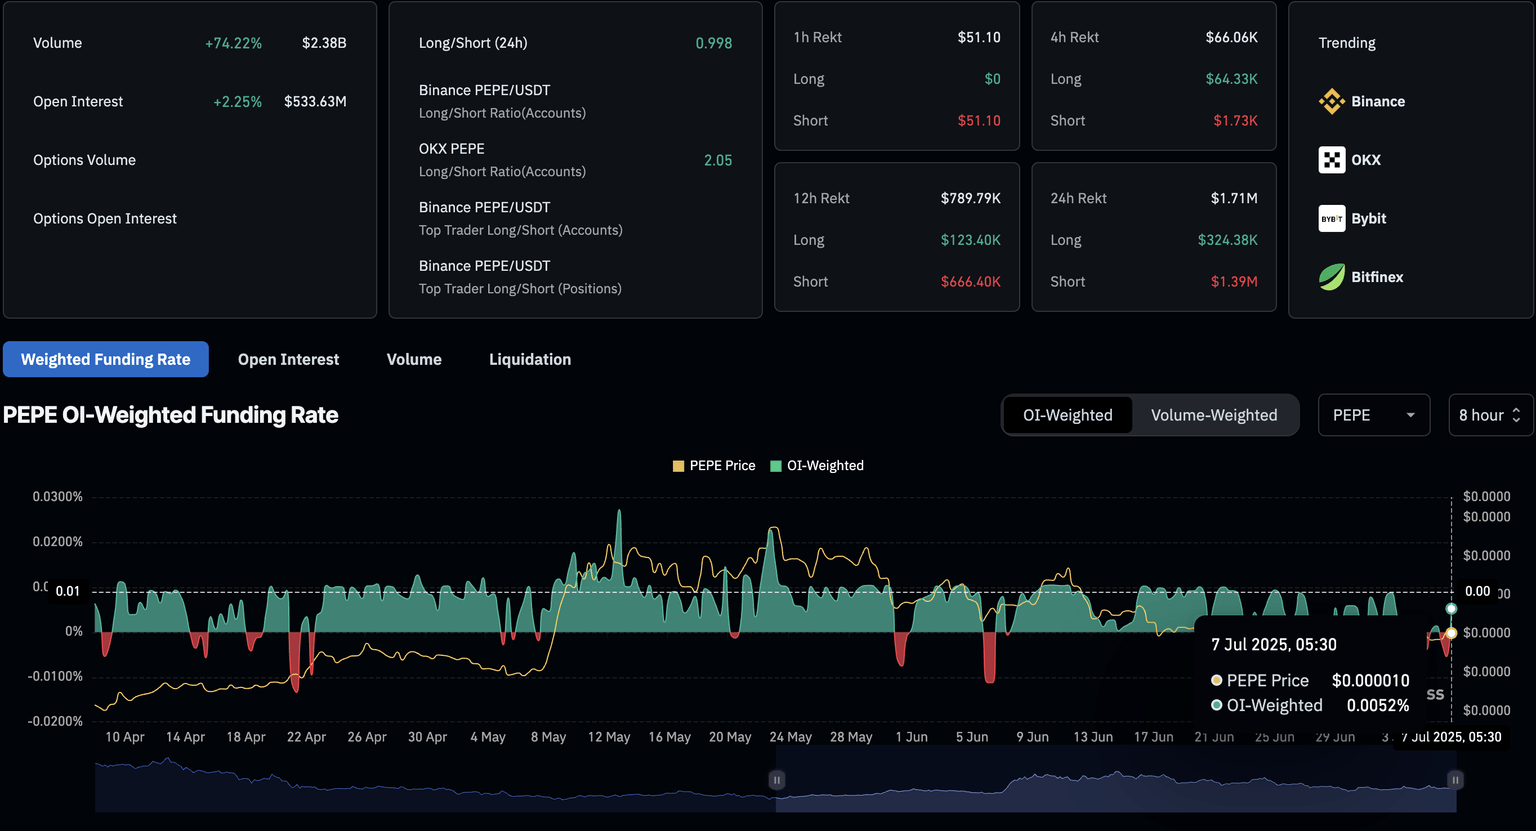1536x831 pixels.
Task: Click the Bybit logo icon
Action: 1331,218
